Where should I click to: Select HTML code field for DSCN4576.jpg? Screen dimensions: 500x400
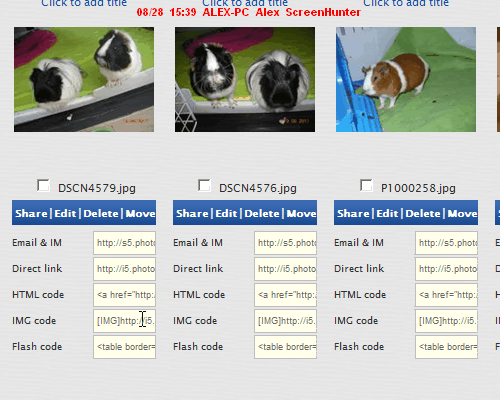click(286, 295)
